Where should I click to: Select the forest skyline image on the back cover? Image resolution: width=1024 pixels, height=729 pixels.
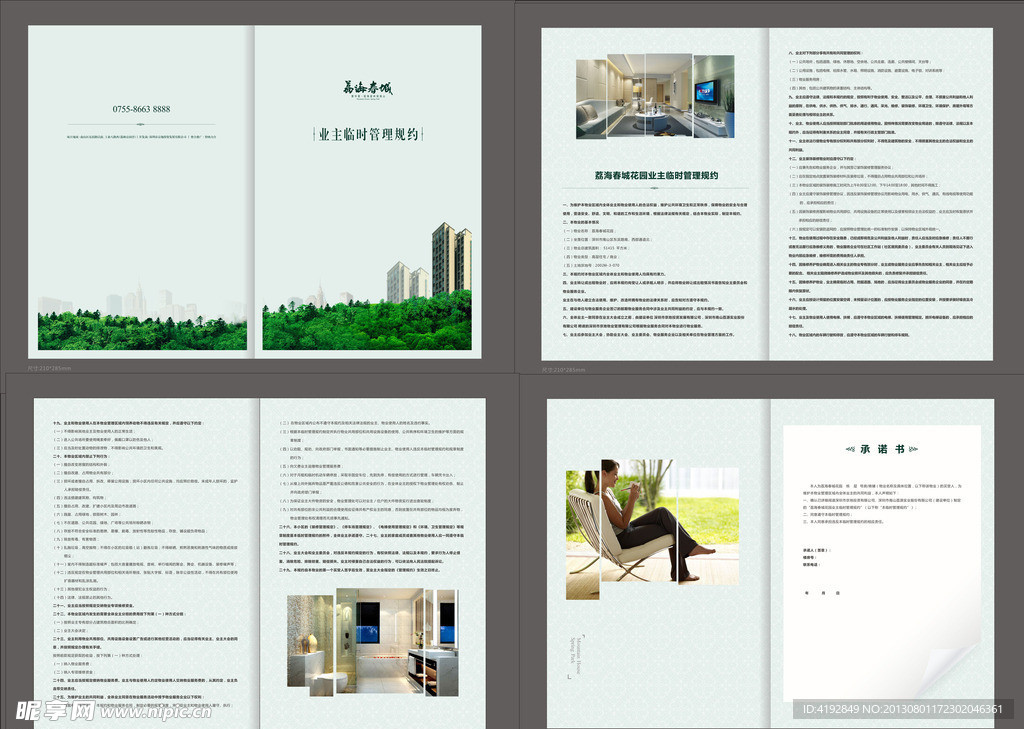[142, 317]
